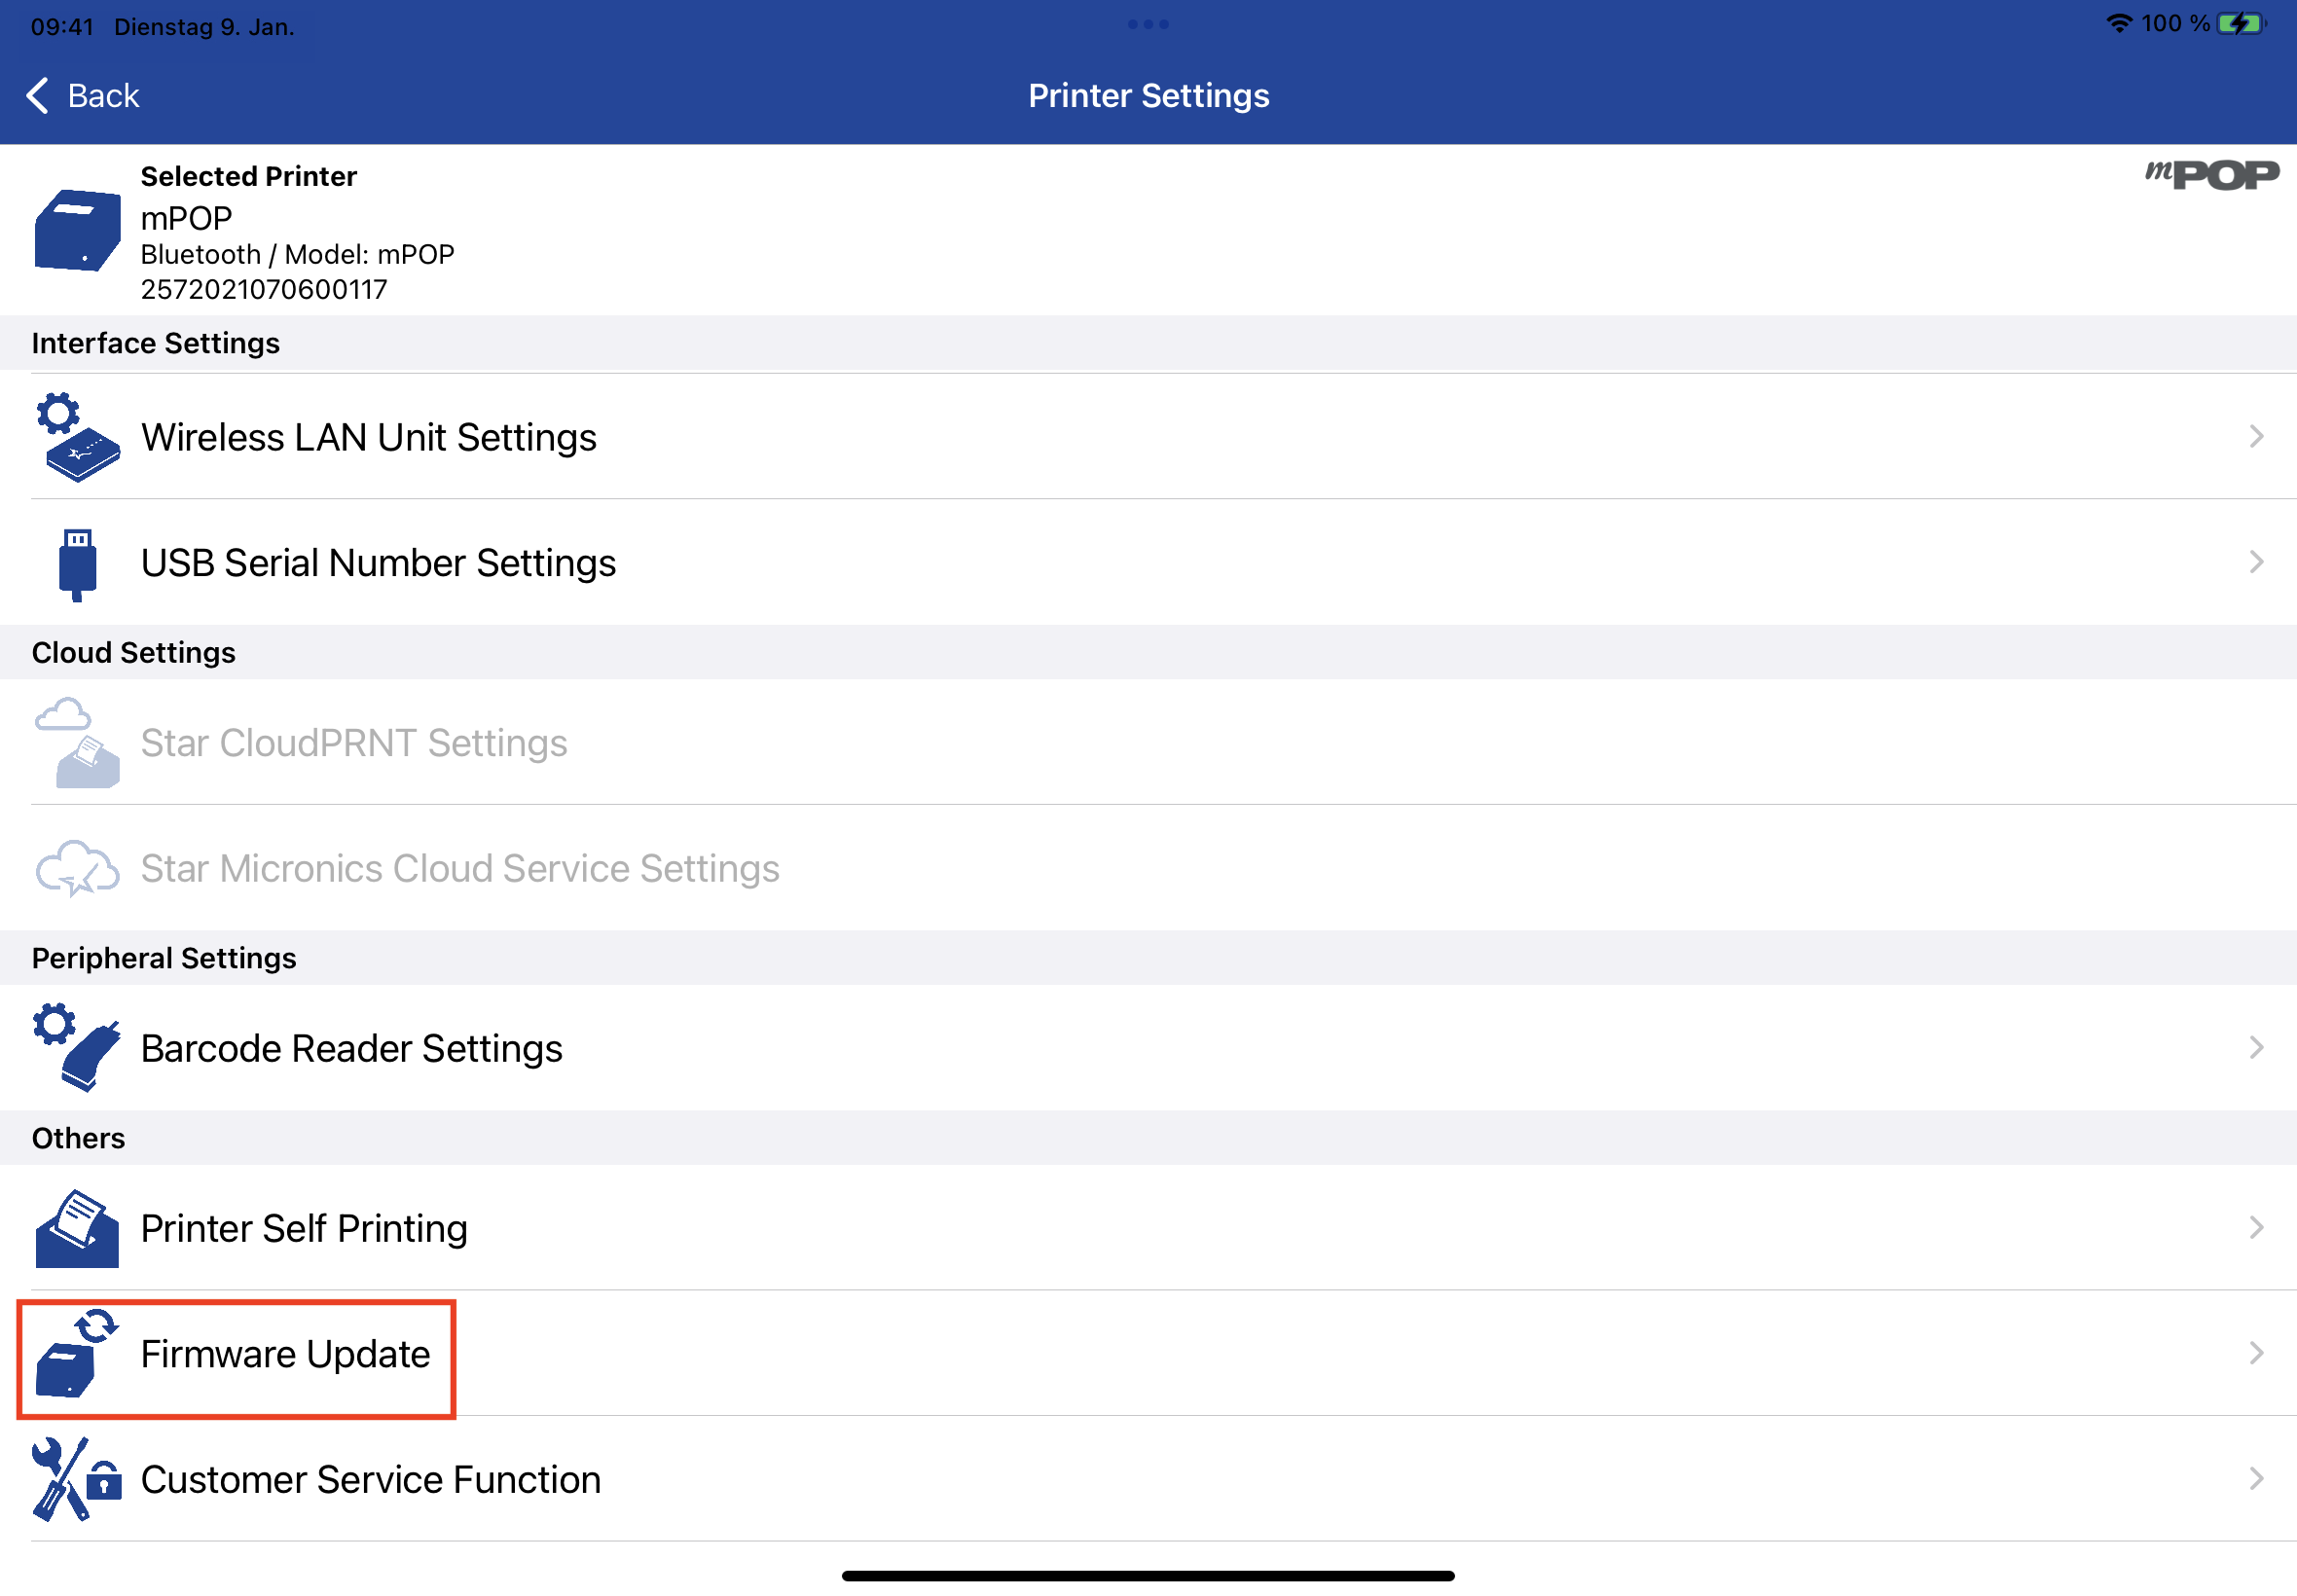Click the Star CloudPRNT cloud icon
Screen dimensions: 2297x1596
pyautogui.click(x=77, y=743)
